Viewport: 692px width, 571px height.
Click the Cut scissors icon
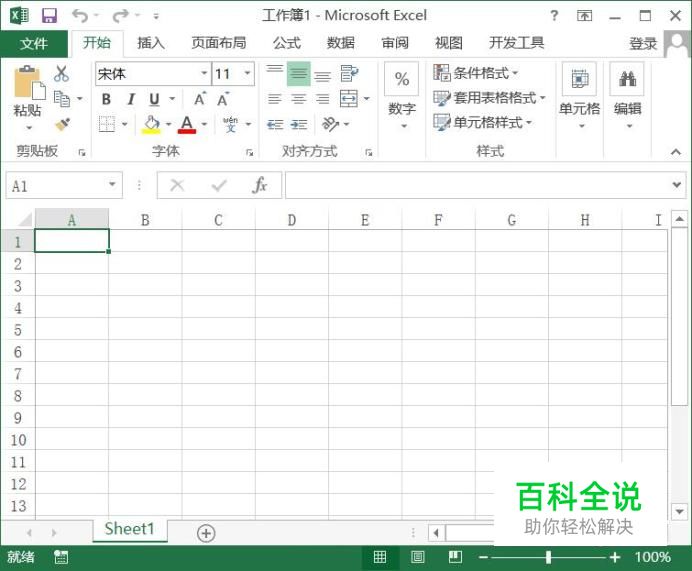pos(61,74)
